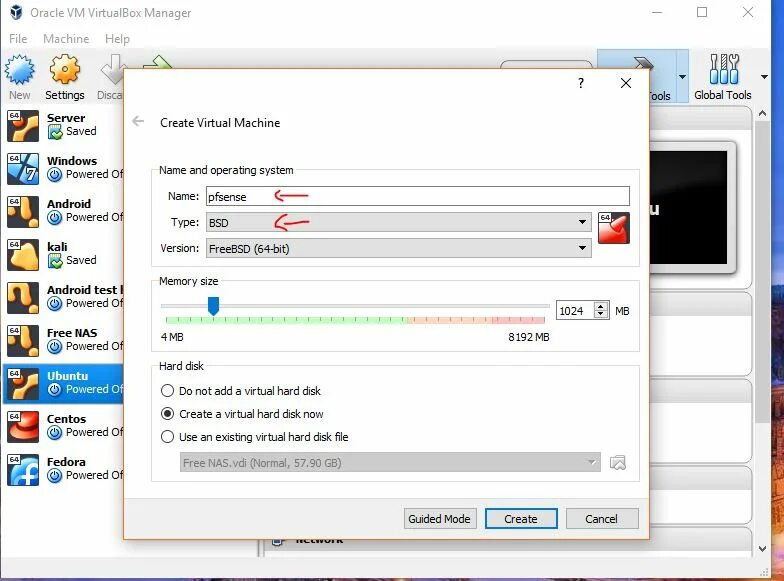
Task: Expand the Machine Tools dropdown arrow
Action: click(682, 76)
